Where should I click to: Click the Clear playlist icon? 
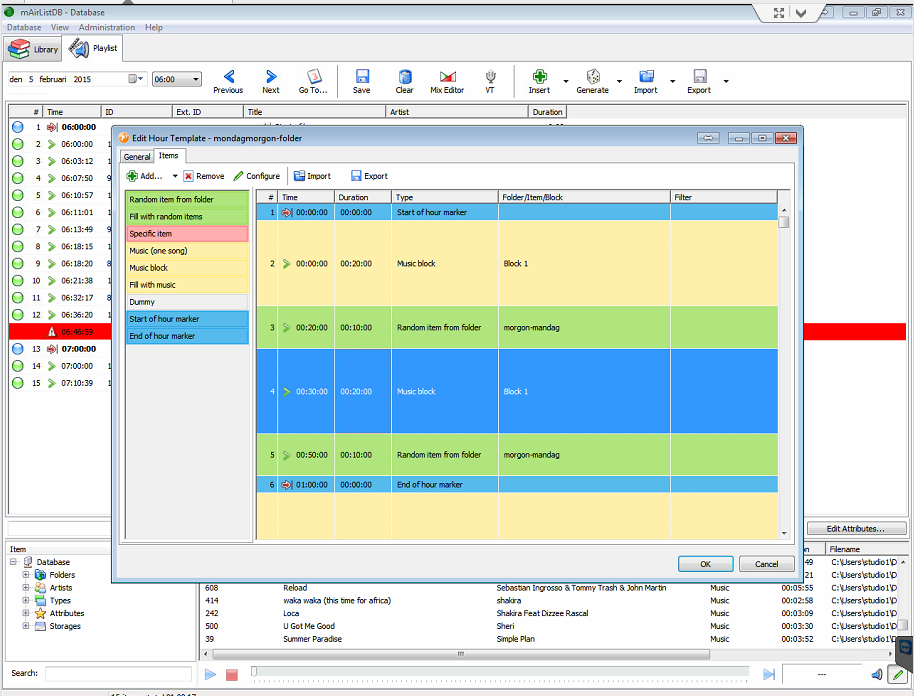(404, 78)
